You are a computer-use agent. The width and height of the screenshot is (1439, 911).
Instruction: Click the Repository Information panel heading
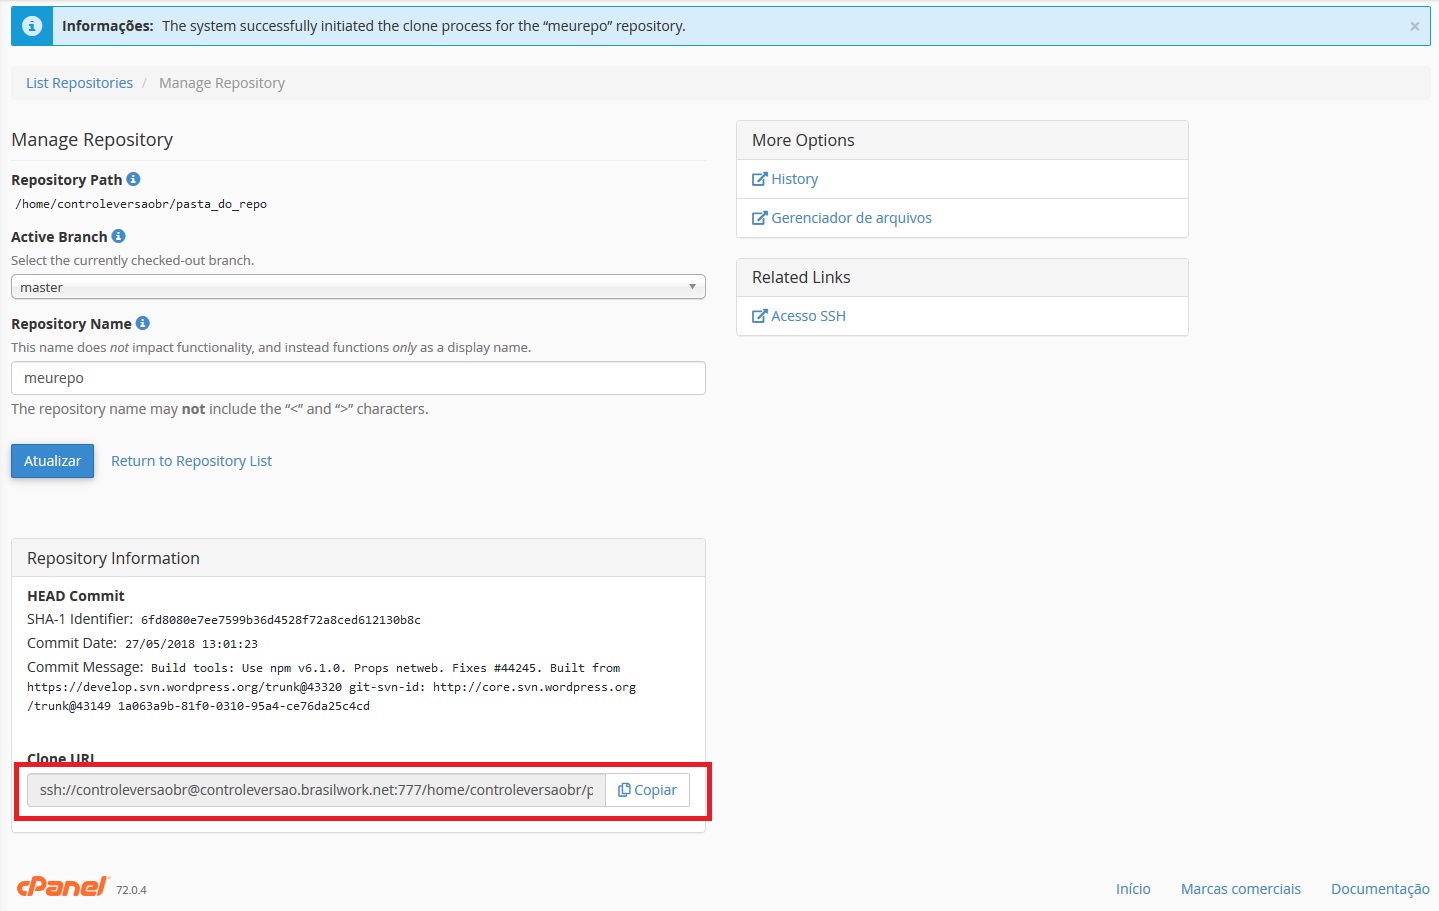[113, 558]
